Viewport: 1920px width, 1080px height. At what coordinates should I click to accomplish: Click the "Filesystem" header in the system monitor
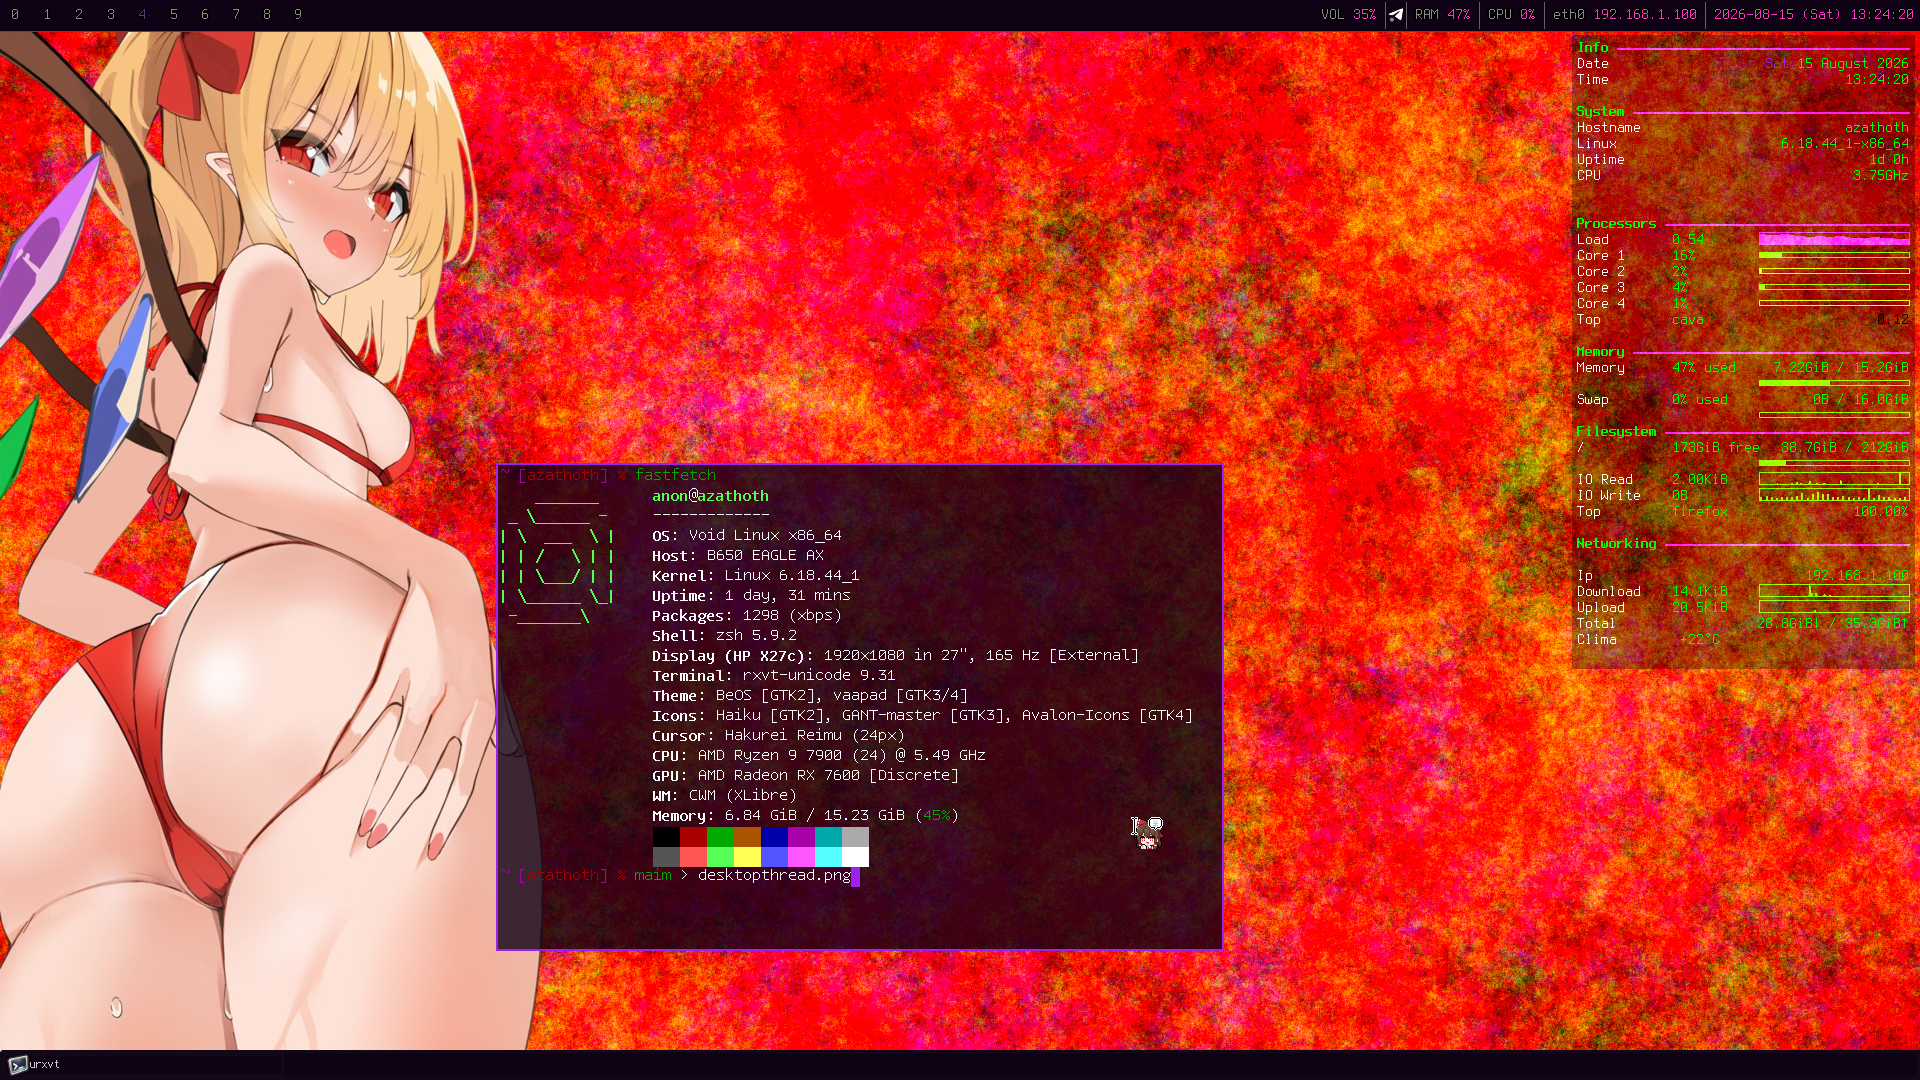tap(1616, 432)
